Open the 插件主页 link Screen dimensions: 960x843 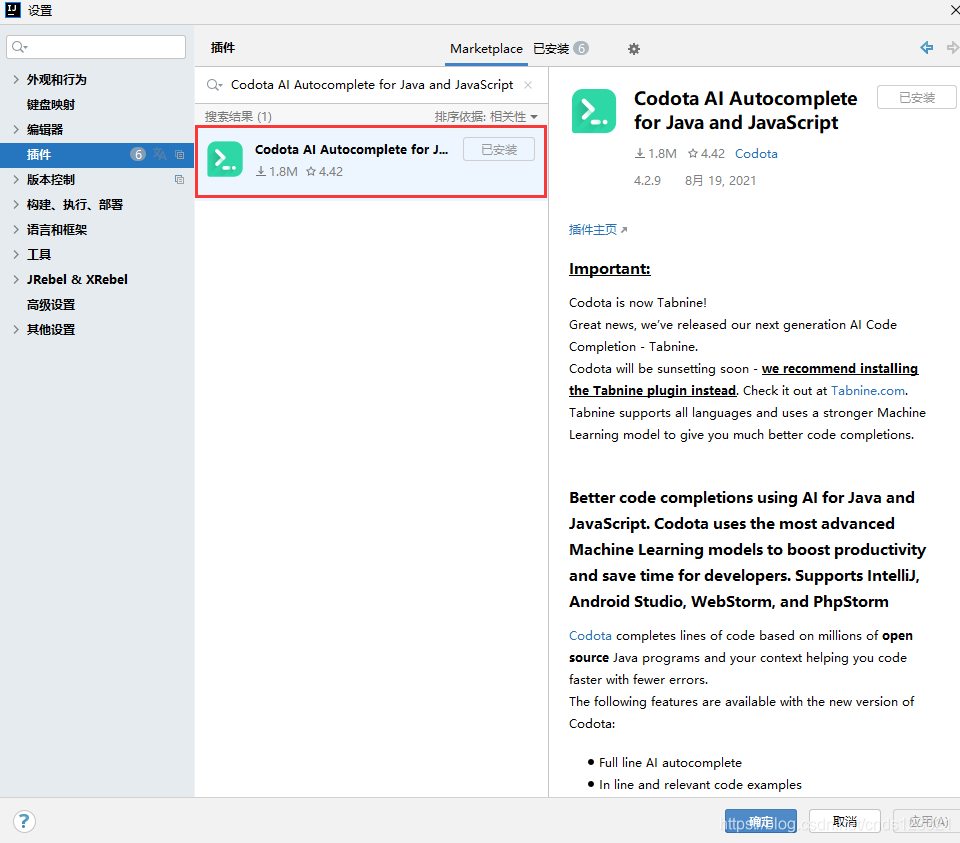(598, 230)
